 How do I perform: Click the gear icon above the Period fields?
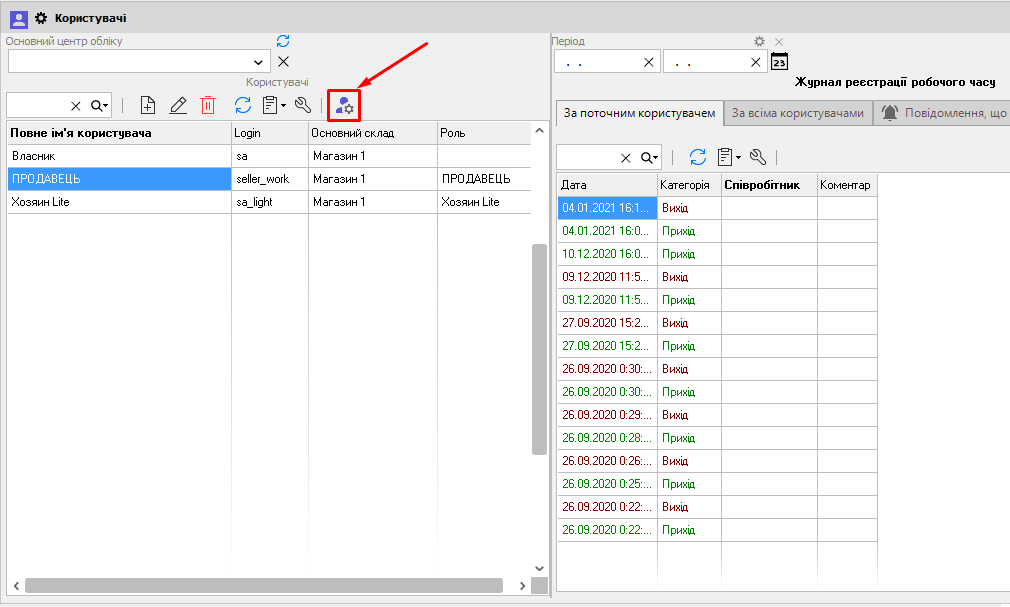(x=759, y=41)
